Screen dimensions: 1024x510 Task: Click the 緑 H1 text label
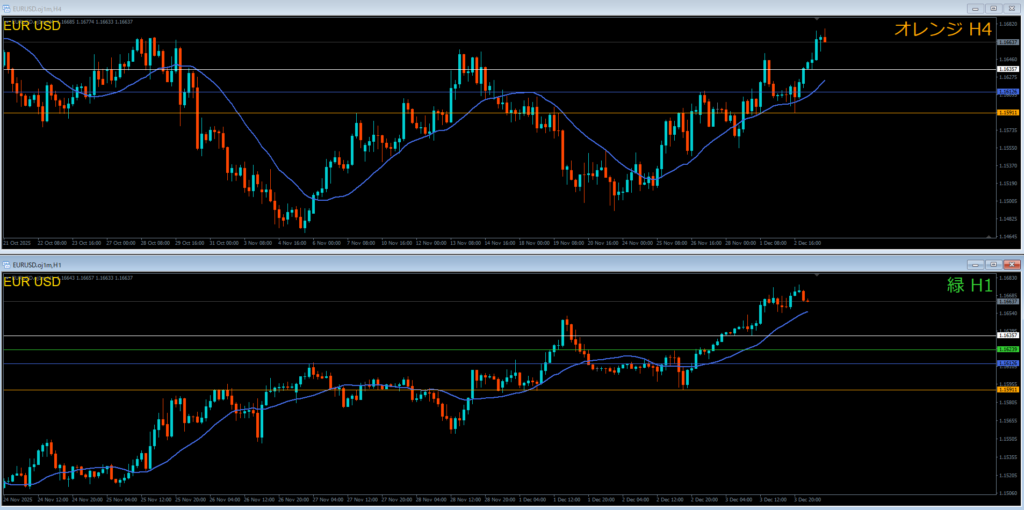pos(969,285)
